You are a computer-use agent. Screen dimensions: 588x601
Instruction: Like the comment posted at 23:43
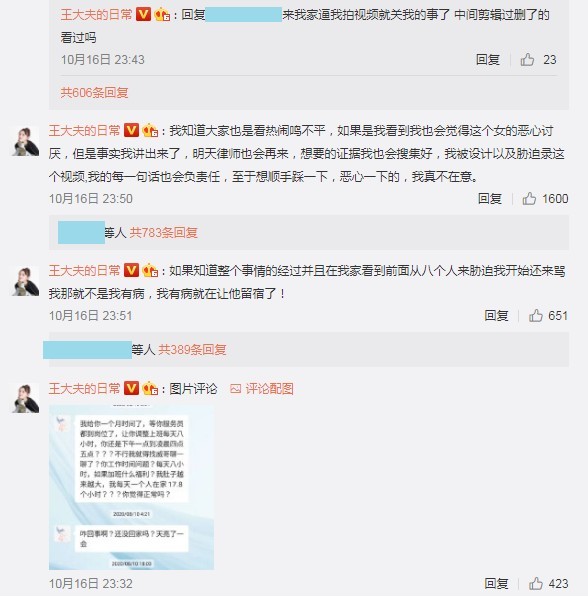[x=527, y=59]
